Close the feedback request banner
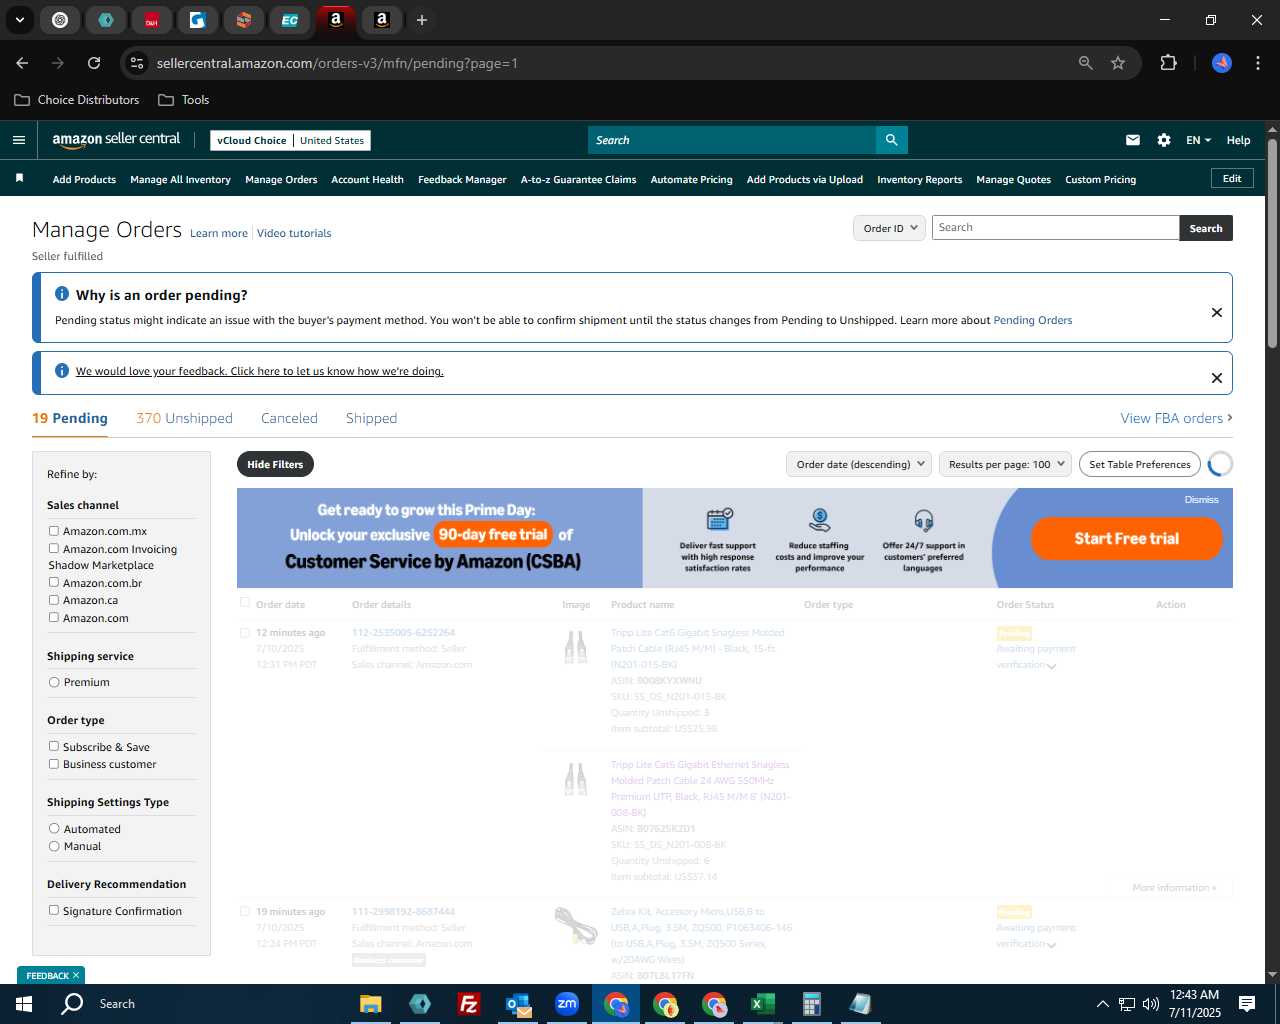Image resolution: width=1280 pixels, height=1024 pixels. pos(1216,377)
